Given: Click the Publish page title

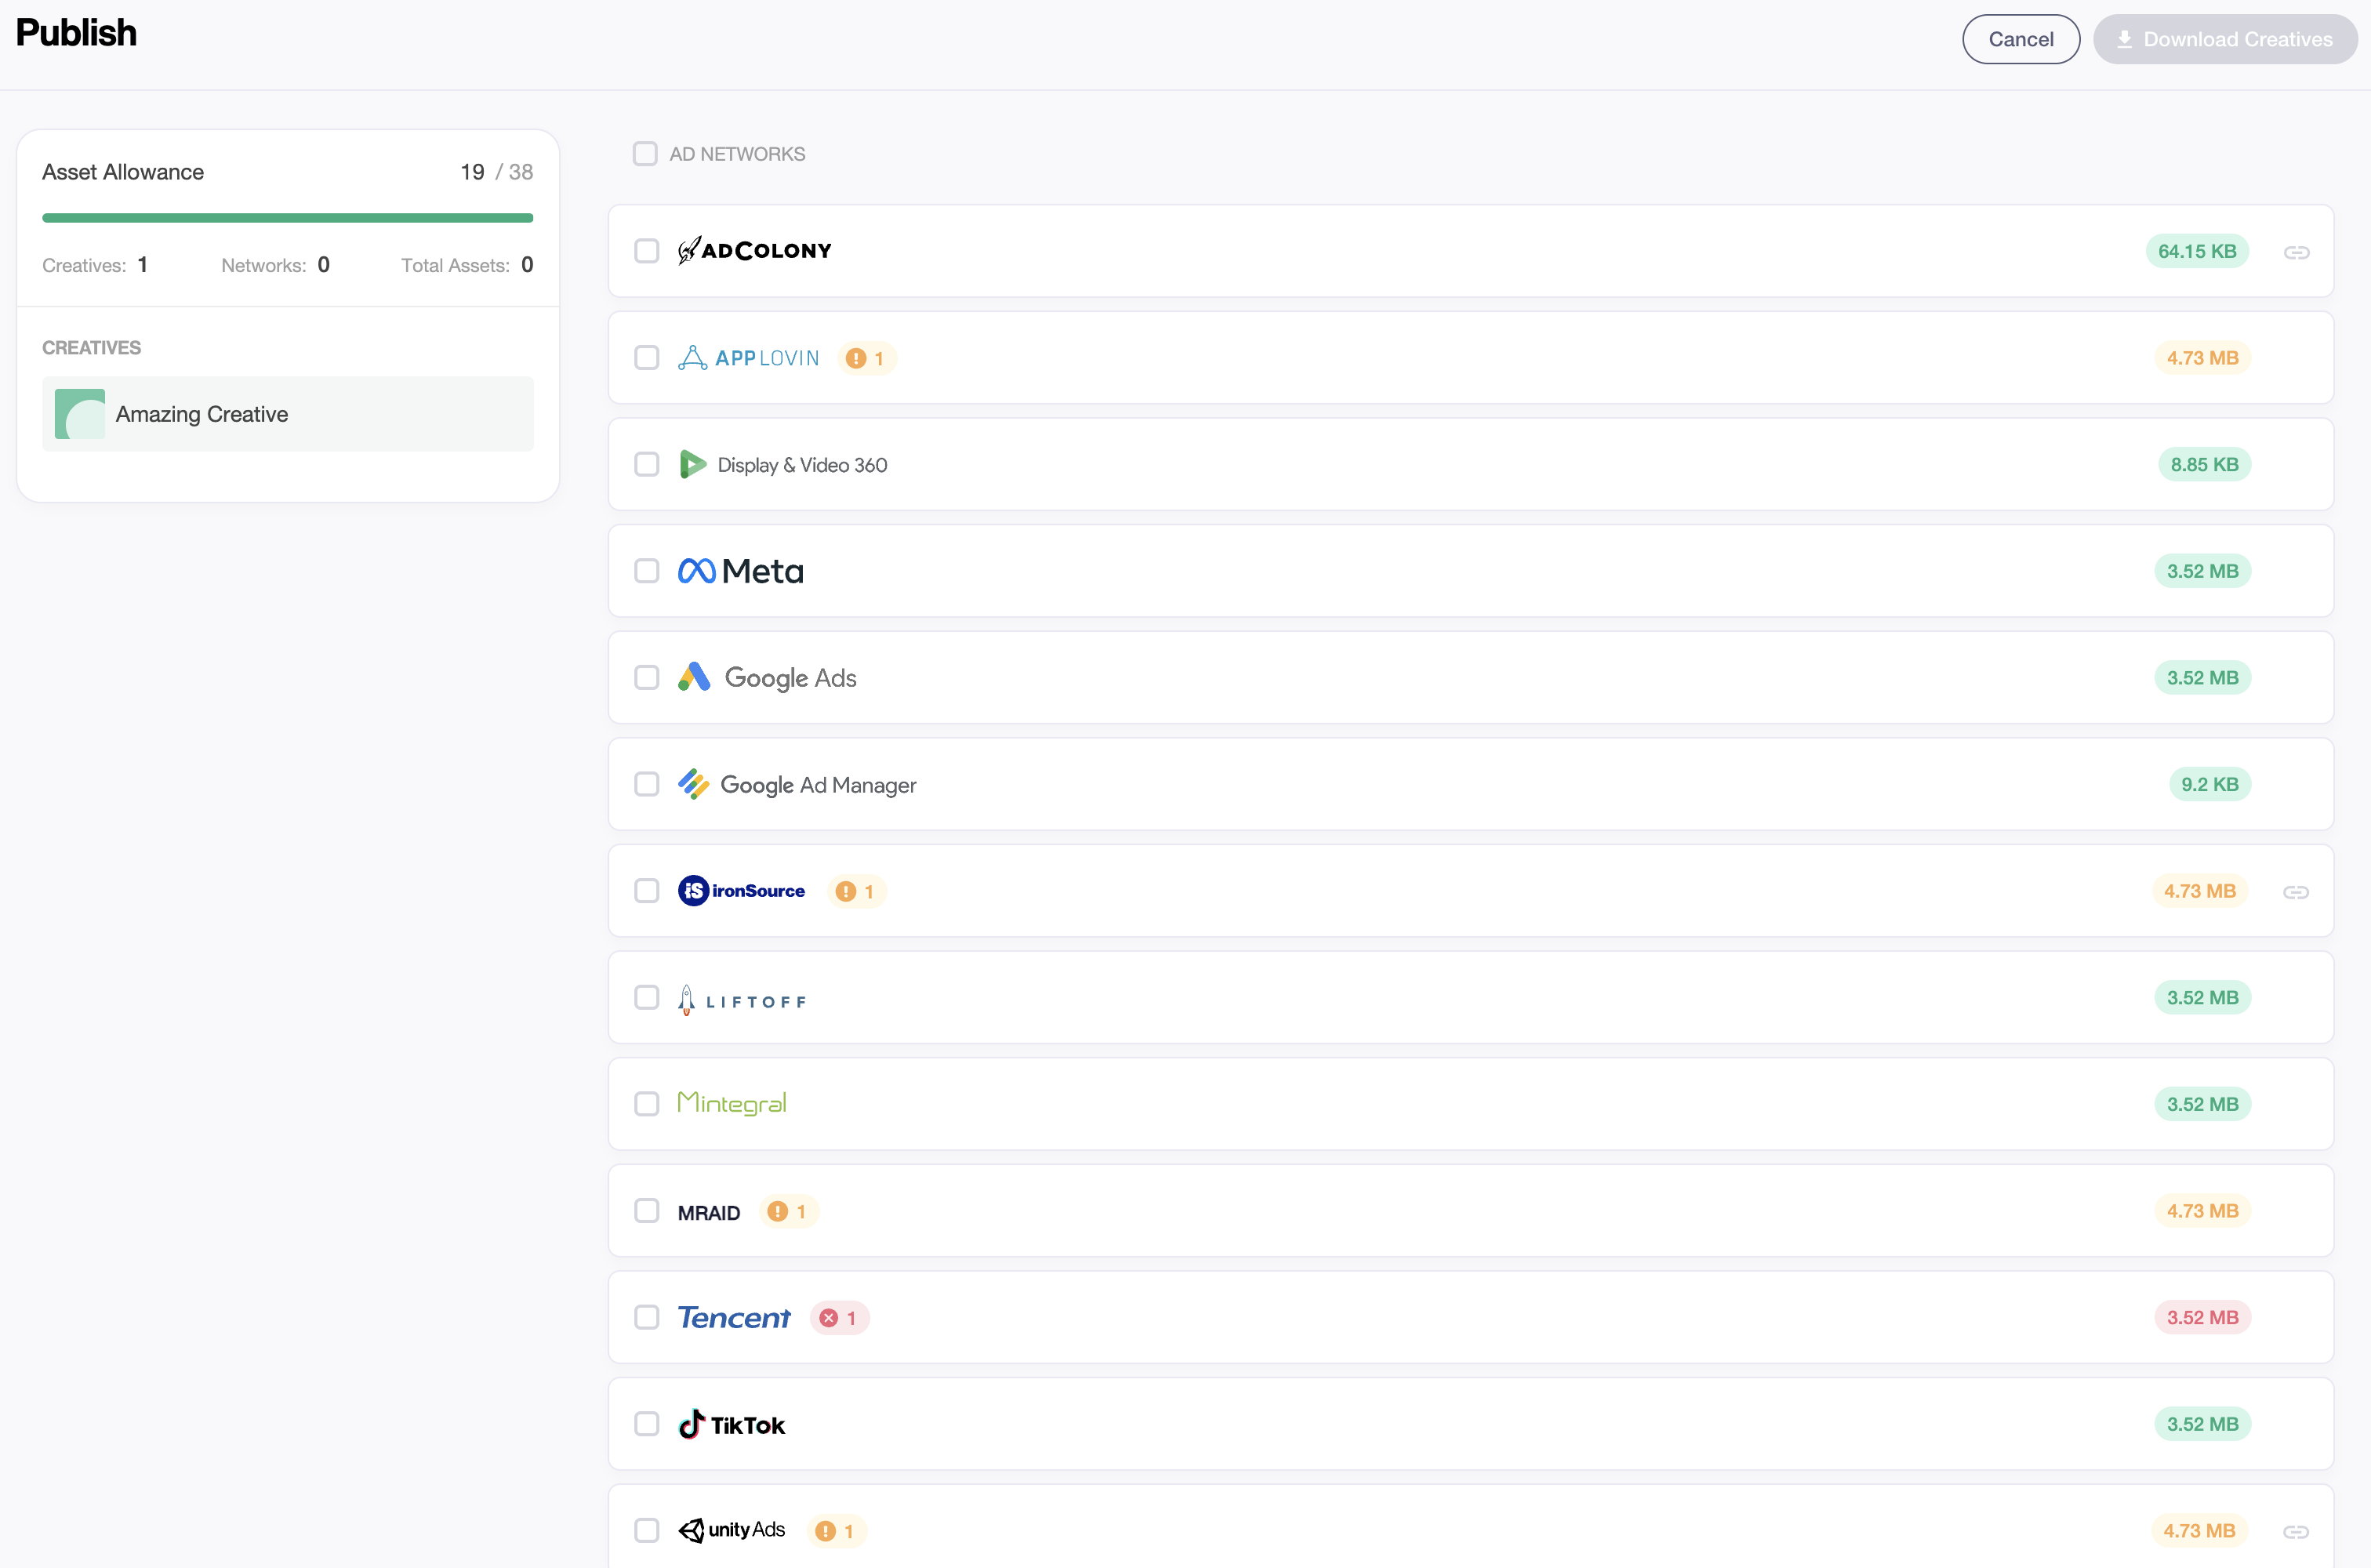Looking at the screenshot, I should point(76,33).
